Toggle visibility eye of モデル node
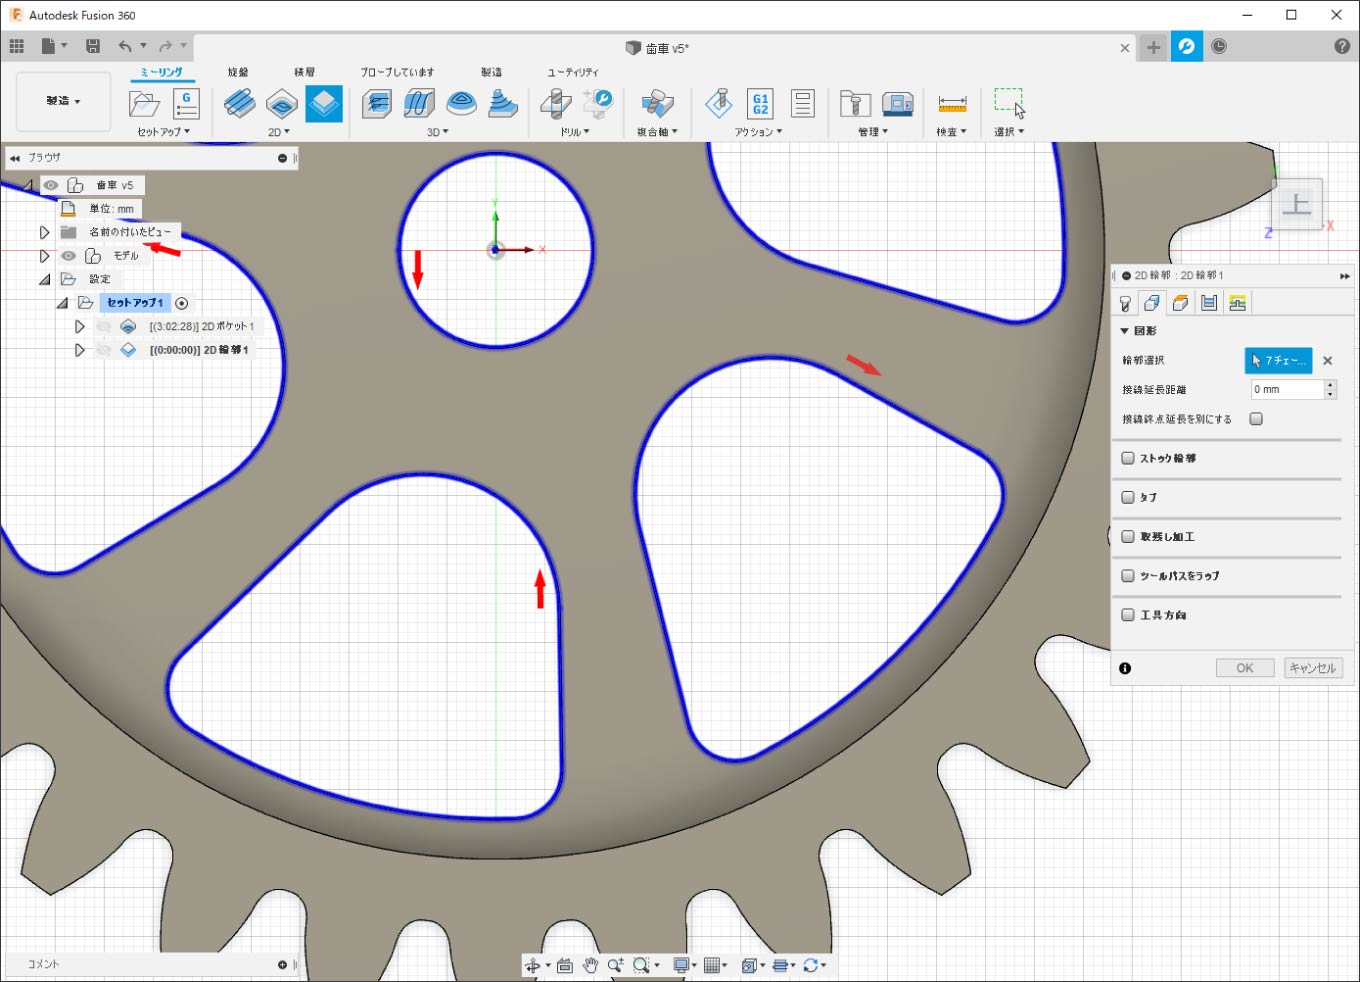Screen dimensions: 1360x982 [68, 256]
